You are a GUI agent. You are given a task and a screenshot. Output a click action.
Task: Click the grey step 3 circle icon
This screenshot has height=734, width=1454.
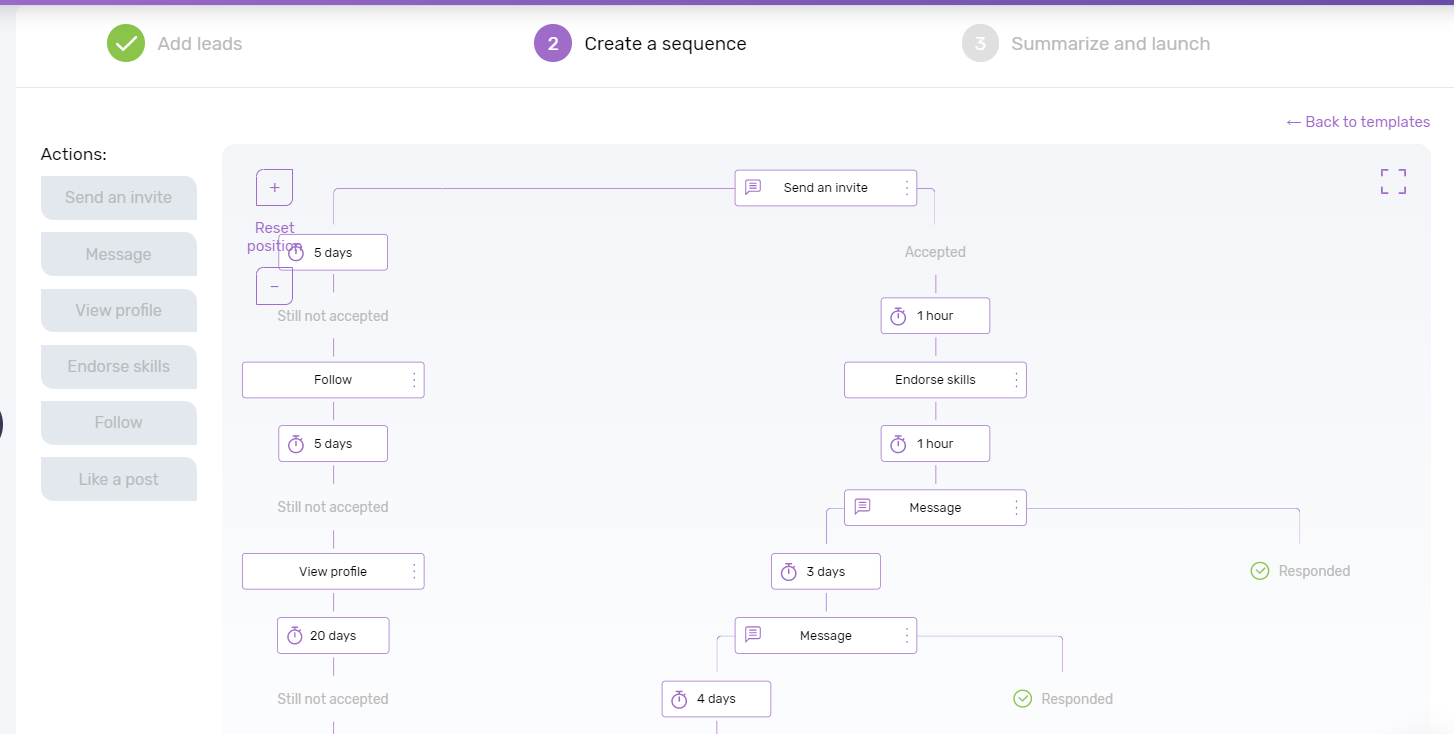pyautogui.click(x=981, y=43)
